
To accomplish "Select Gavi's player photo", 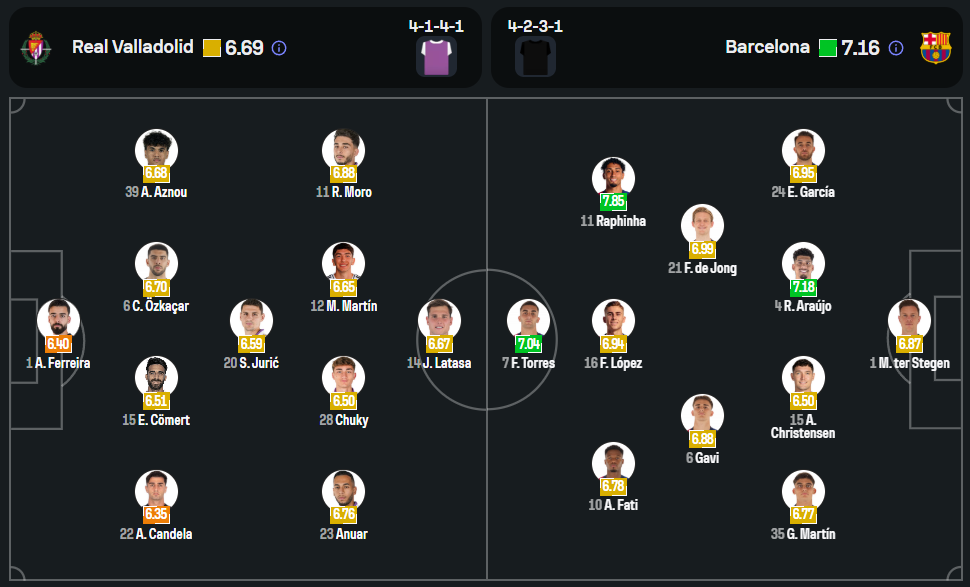I will point(702,415).
